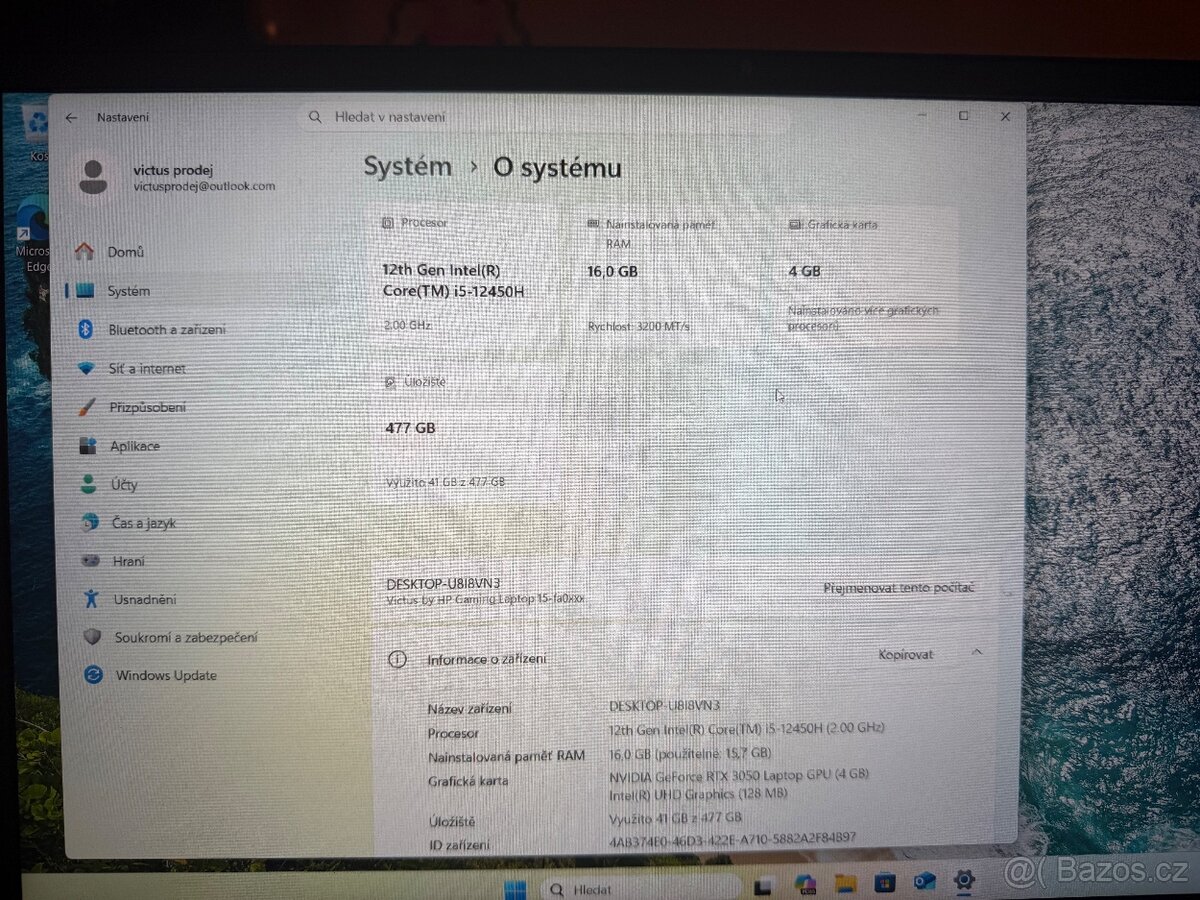Click the search magnifier icon in Settings
Viewport: 1200px width, 900px height.
point(315,117)
